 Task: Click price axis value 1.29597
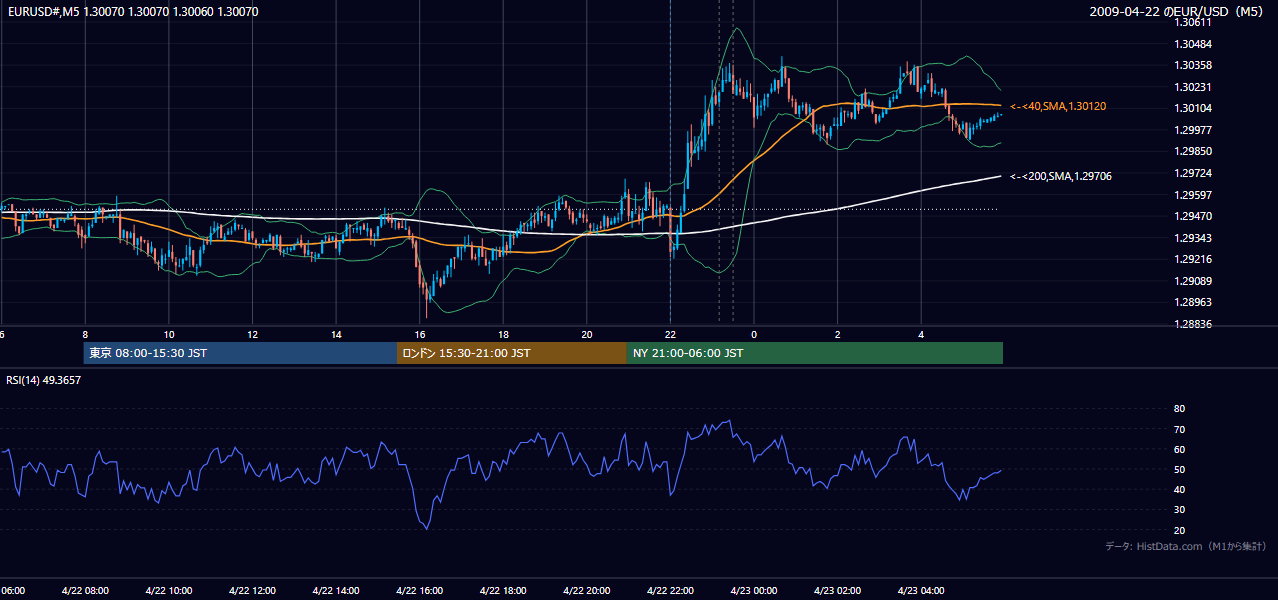point(1193,195)
